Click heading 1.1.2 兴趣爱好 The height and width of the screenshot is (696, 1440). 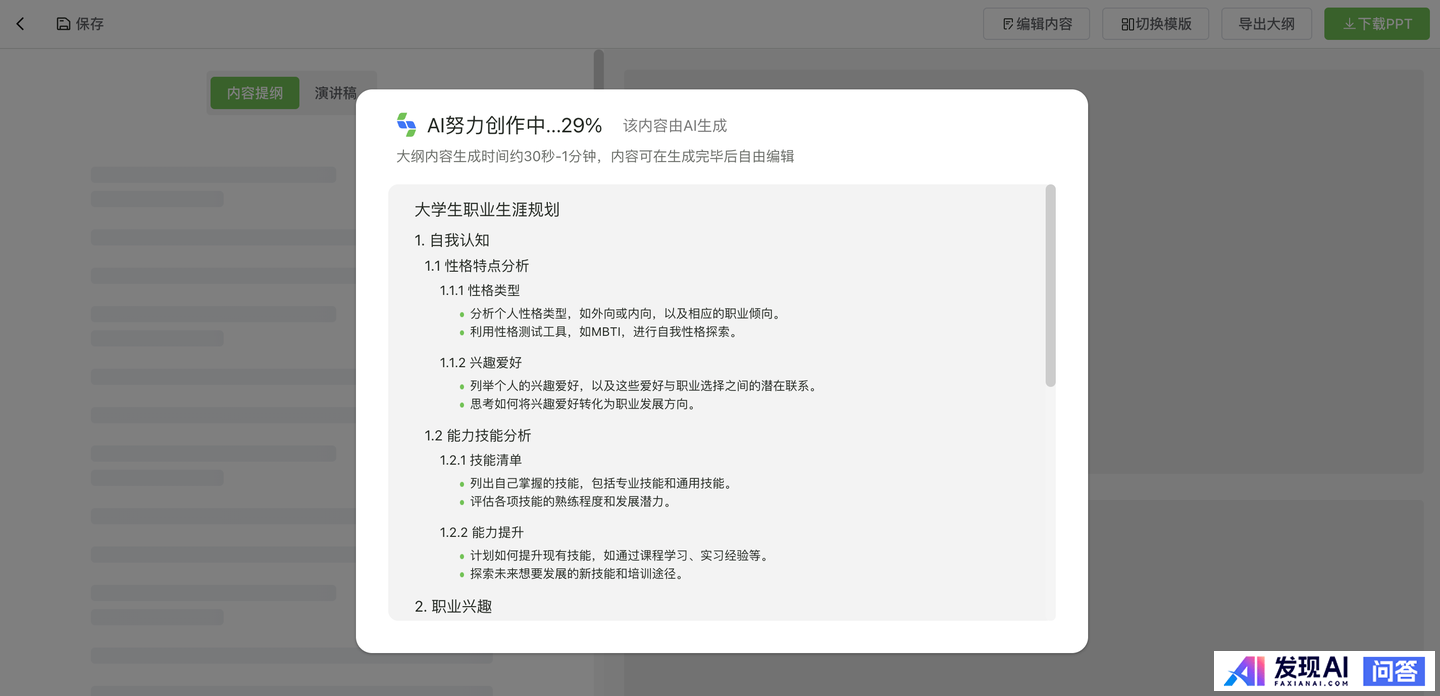481,362
